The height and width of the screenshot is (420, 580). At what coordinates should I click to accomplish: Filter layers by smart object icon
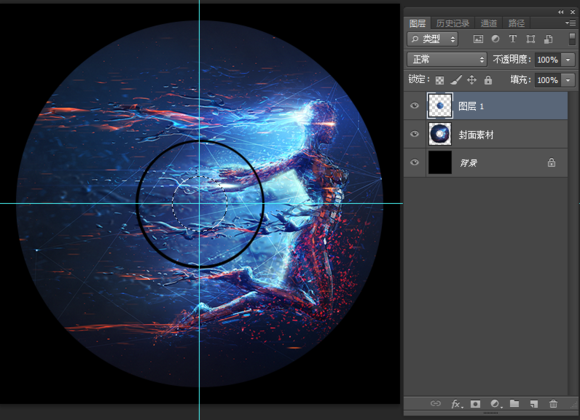click(548, 39)
